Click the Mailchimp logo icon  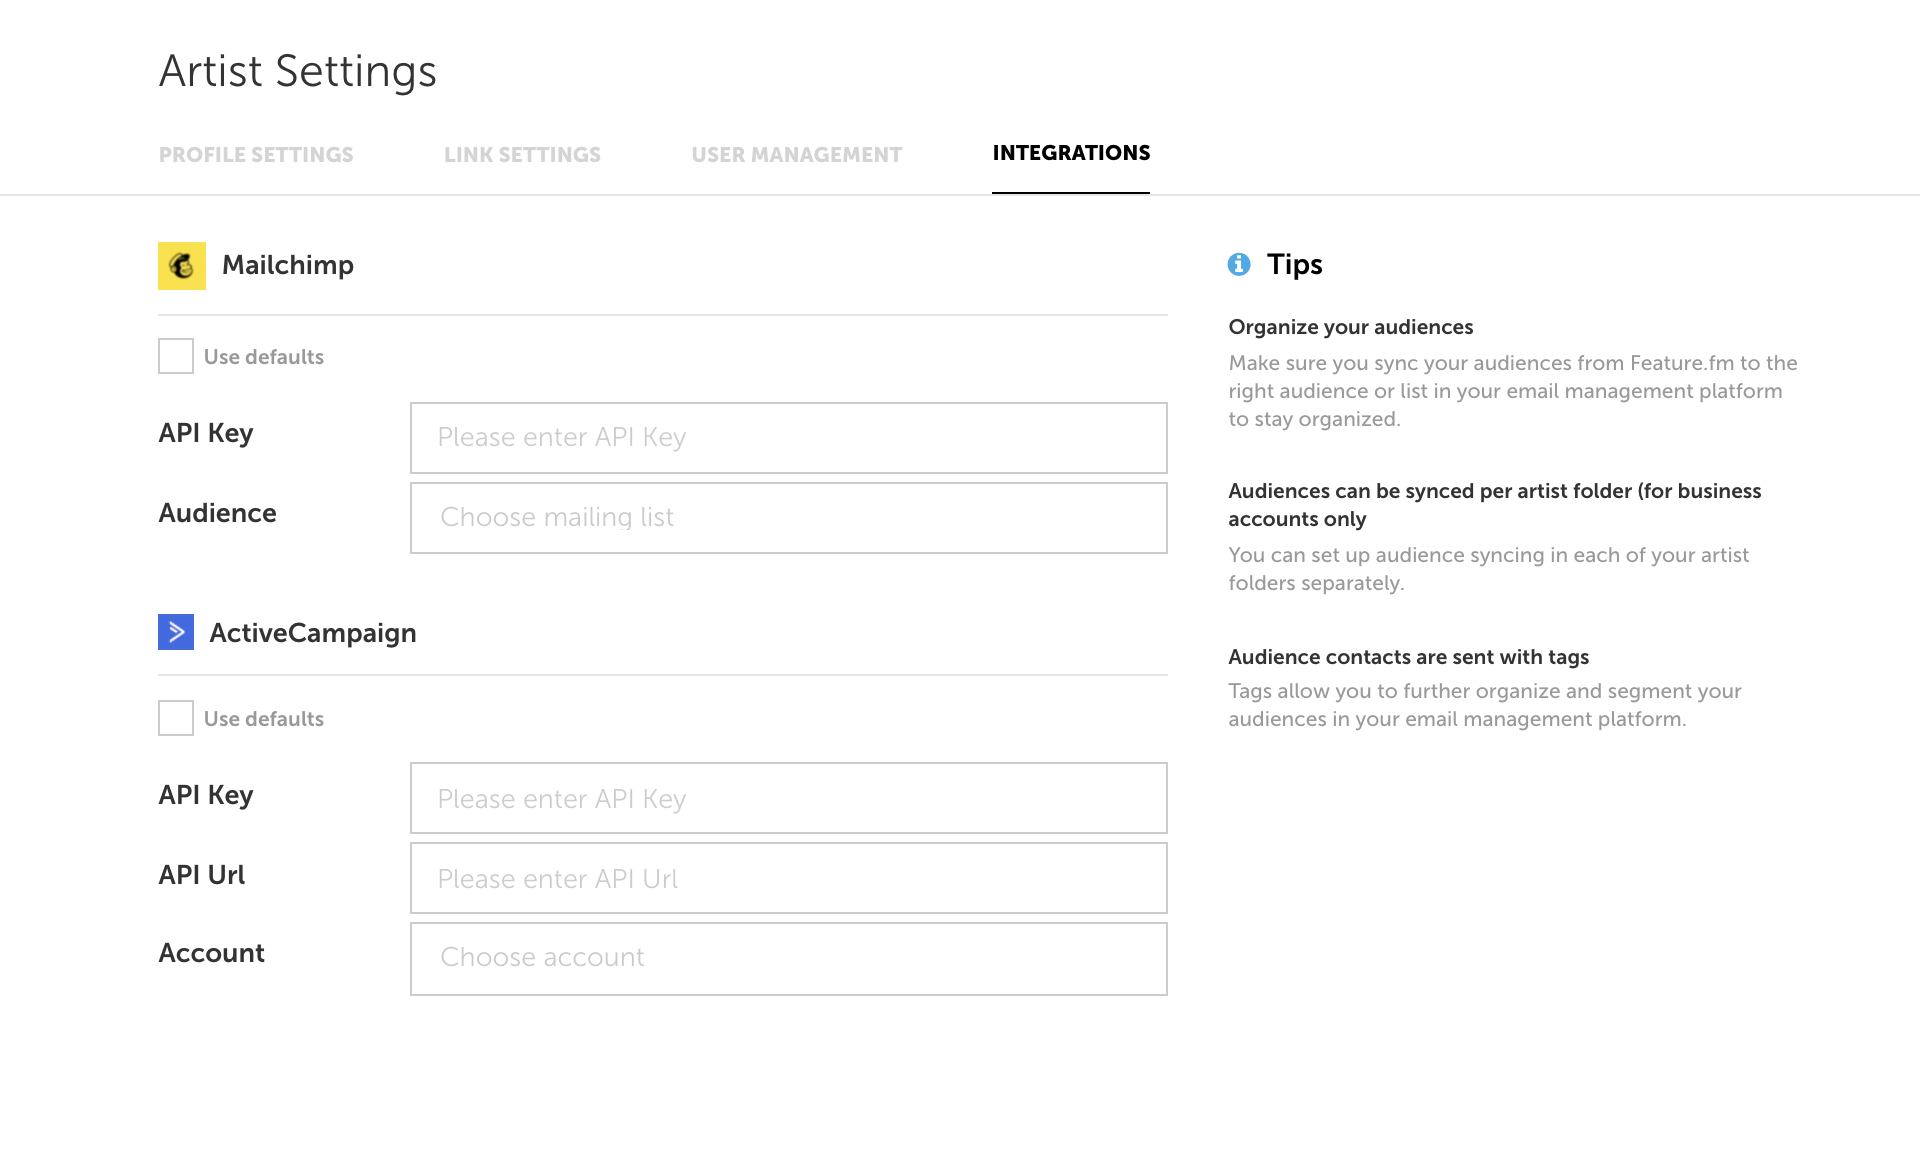(x=182, y=266)
